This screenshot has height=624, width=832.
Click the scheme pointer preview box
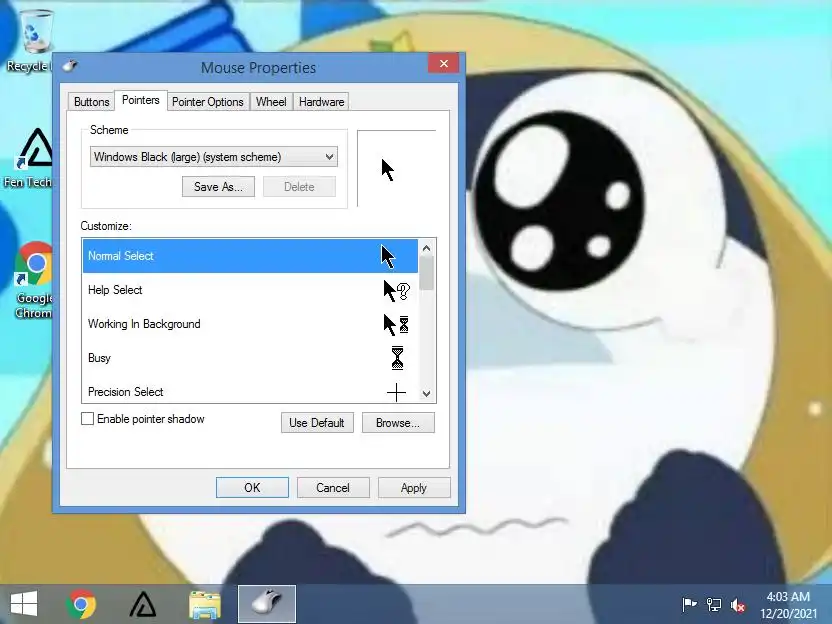[x=396, y=168]
